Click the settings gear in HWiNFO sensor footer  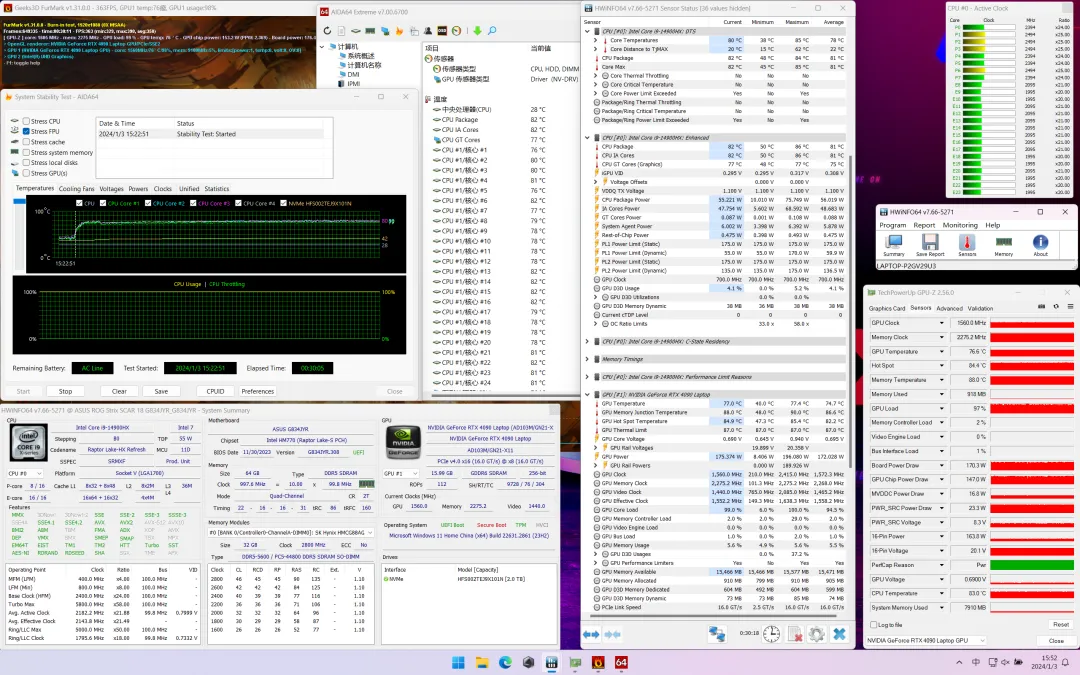click(x=816, y=634)
